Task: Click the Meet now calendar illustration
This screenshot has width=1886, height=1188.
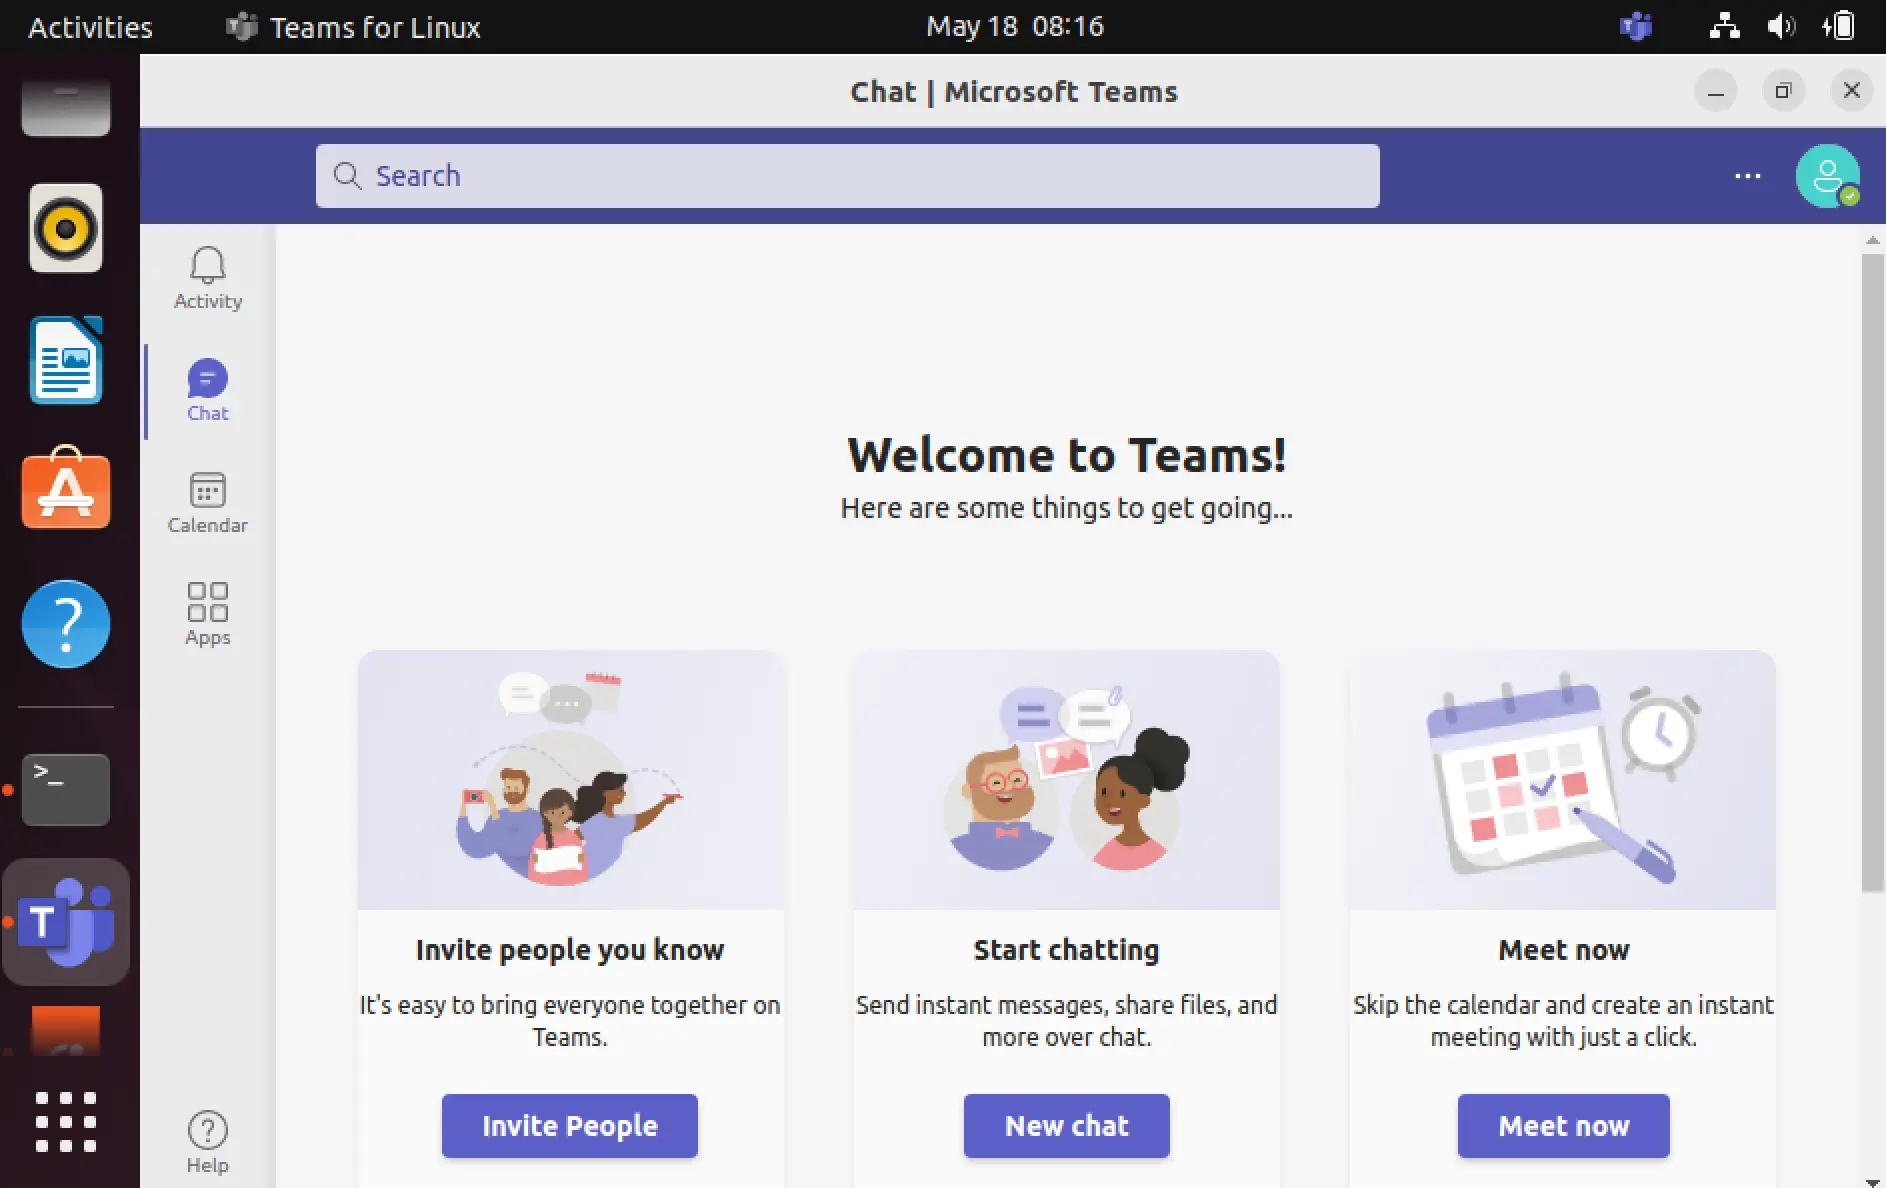Action: point(1563,780)
